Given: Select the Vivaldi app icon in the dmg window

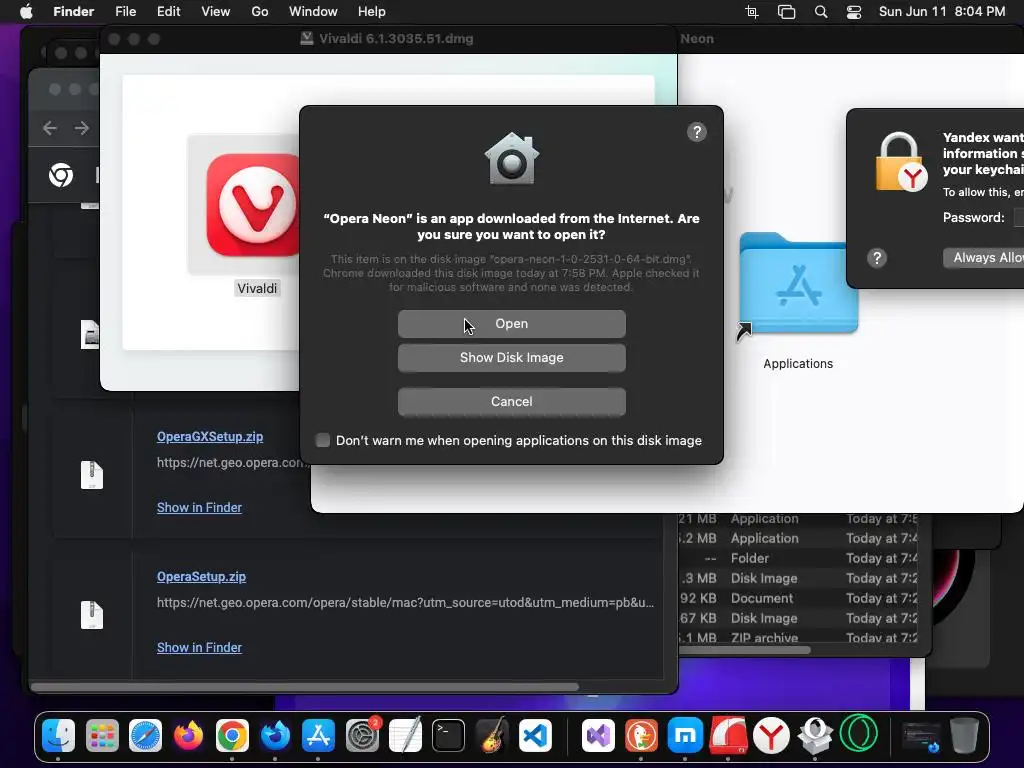Looking at the screenshot, I should pyautogui.click(x=253, y=205).
